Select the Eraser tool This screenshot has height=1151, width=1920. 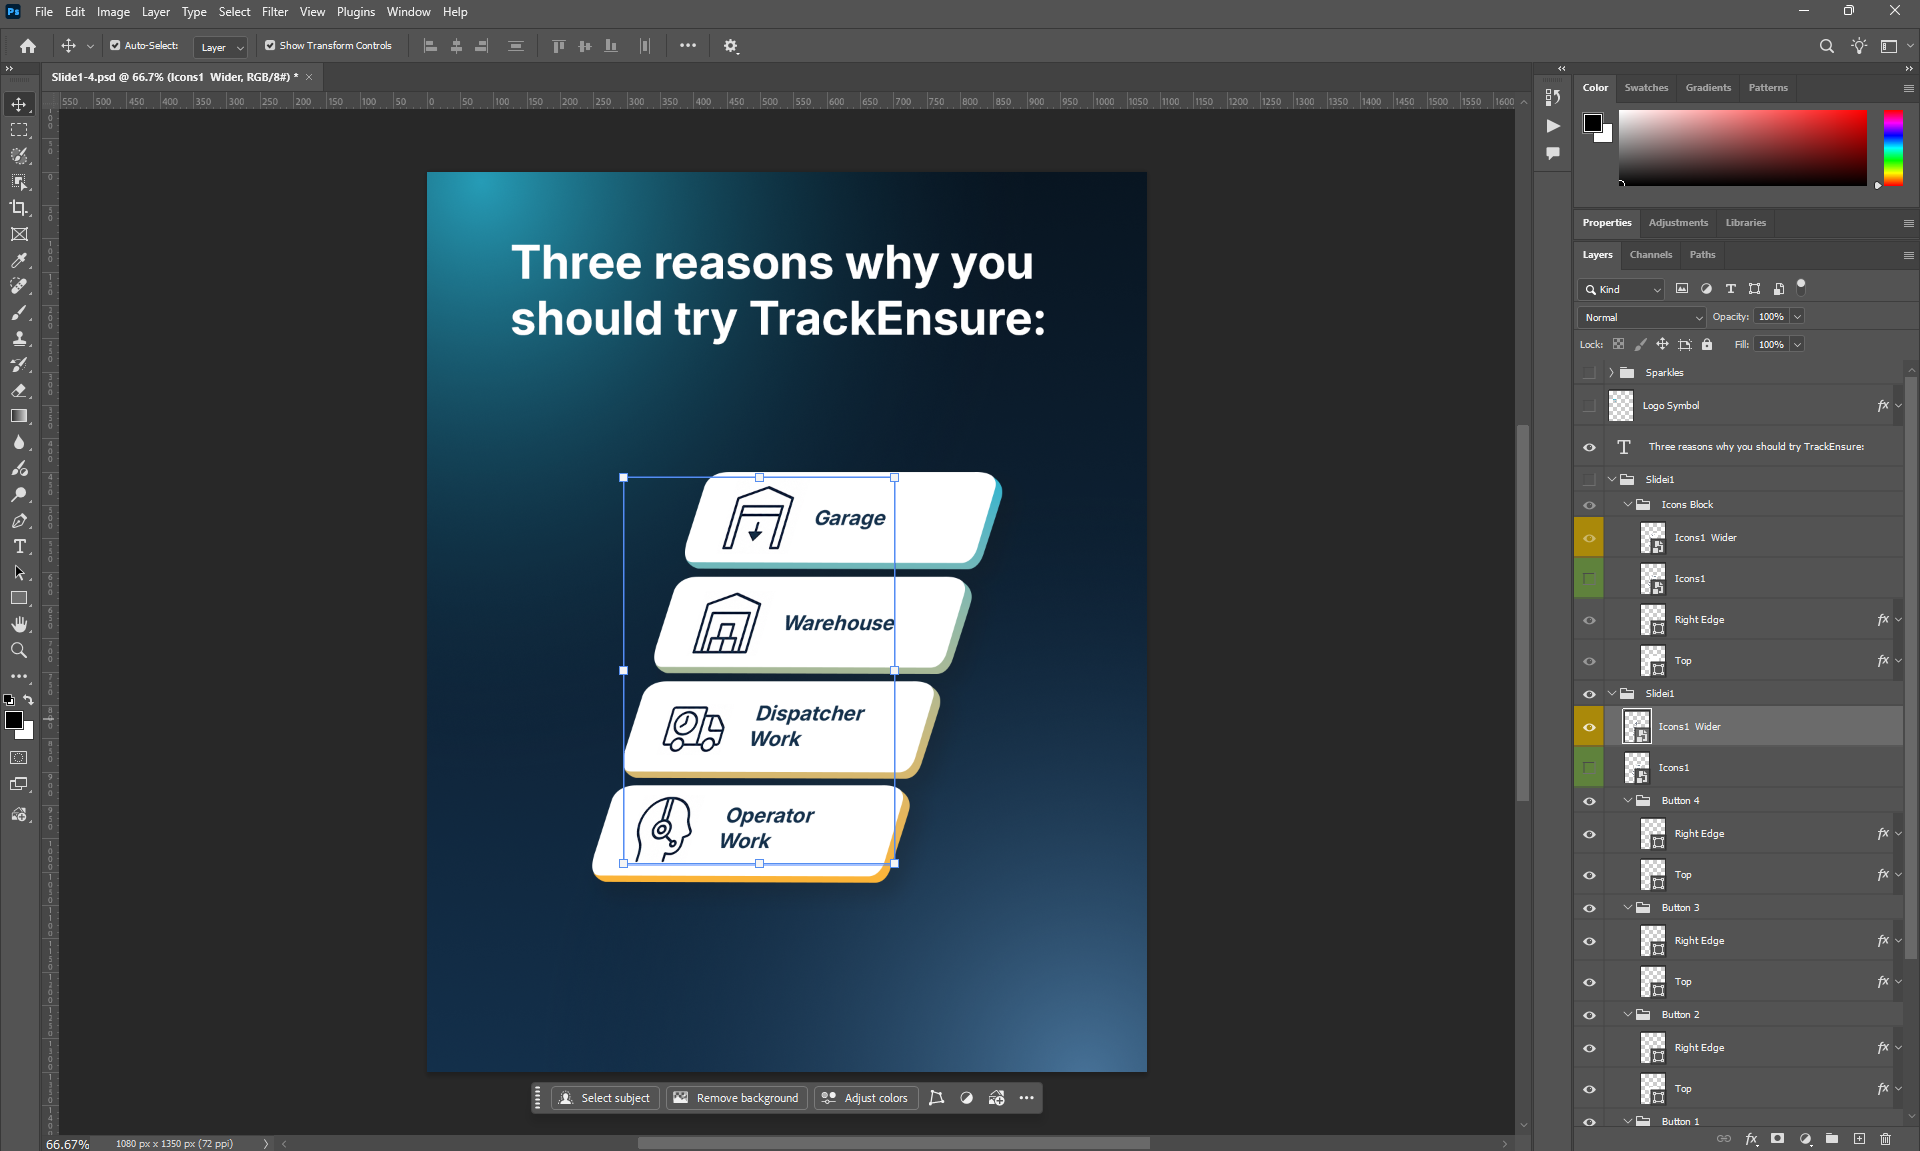(x=19, y=390)
